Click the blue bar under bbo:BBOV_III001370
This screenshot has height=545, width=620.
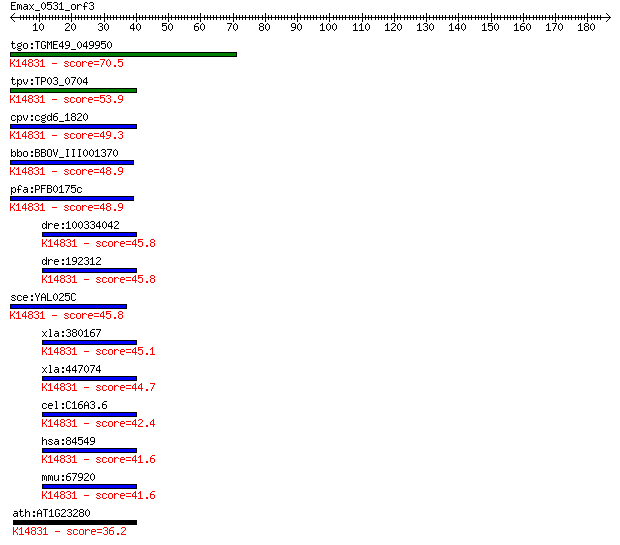point(72,163)
